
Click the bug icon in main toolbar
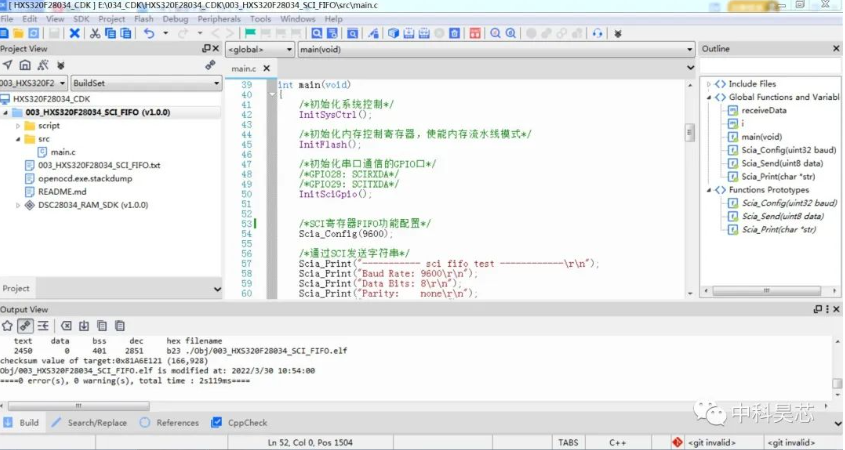618,33
